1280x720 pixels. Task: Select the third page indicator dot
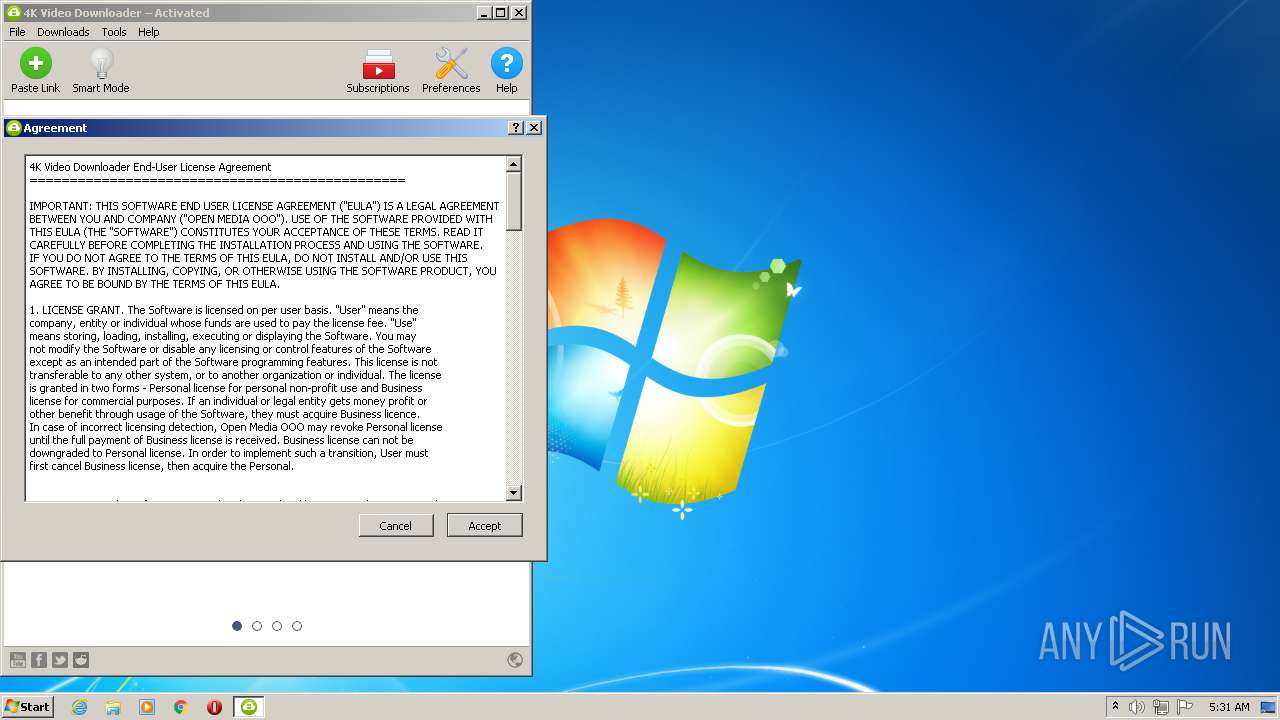point(277,626)
